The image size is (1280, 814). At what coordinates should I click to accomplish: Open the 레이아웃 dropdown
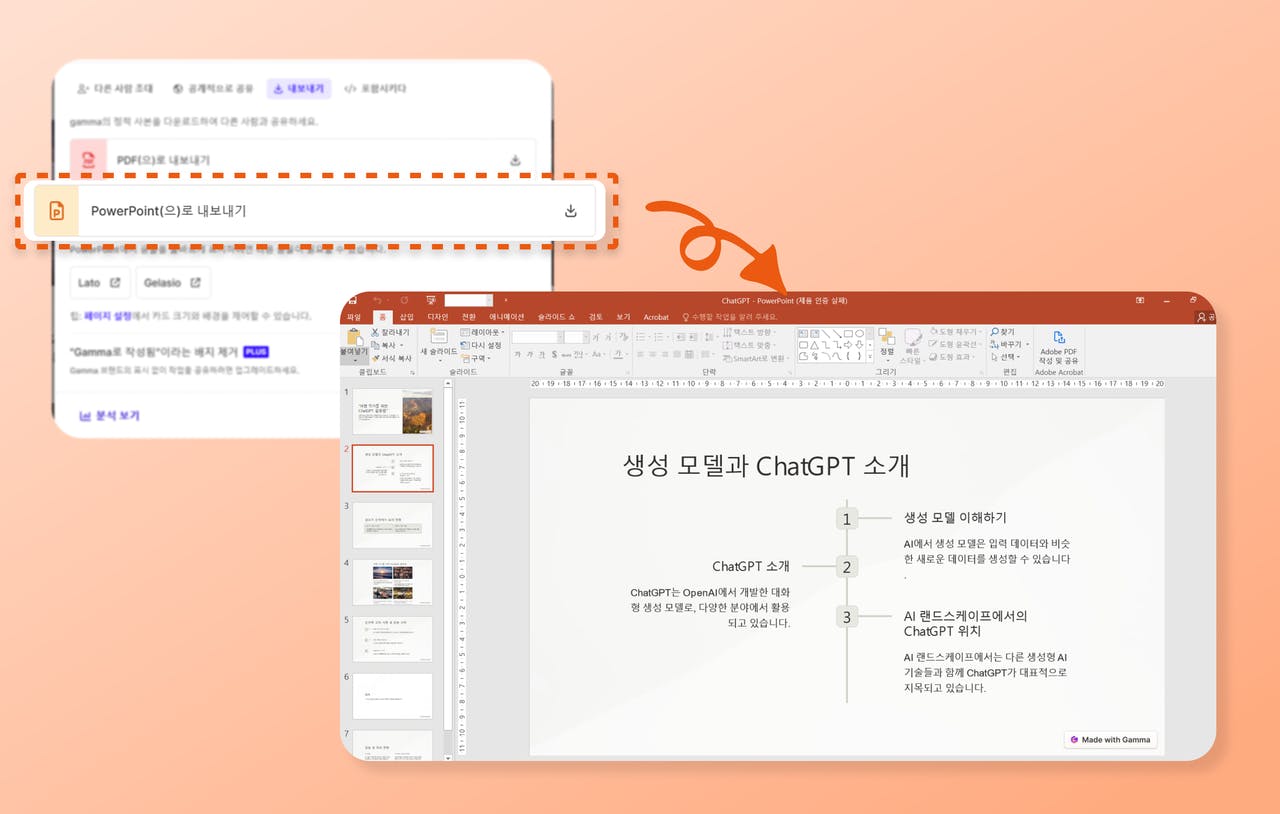[x=482, y=332]
